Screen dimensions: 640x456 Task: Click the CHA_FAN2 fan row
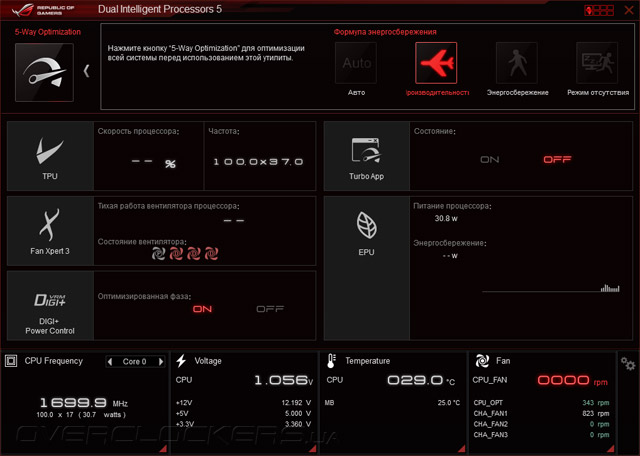[x=541, y=424]
